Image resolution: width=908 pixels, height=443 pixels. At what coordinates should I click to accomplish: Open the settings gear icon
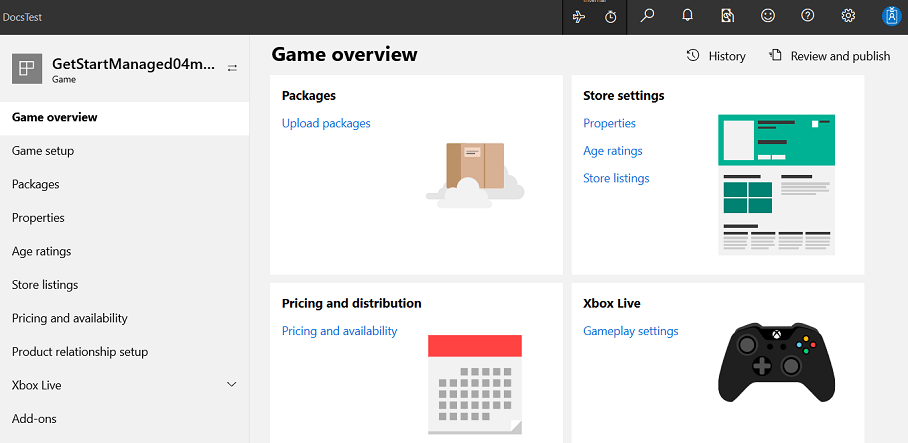pos(848,16)
